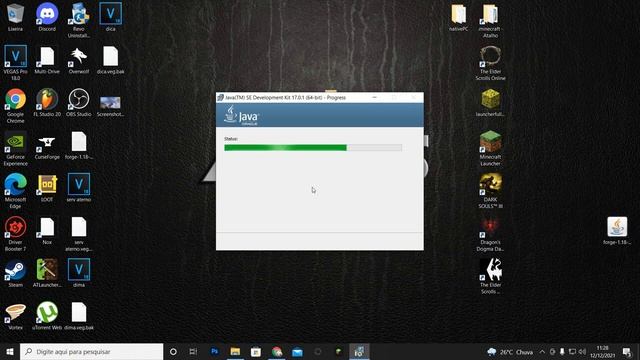Open the notification center icon
The width and height of the screenshot is (640, 360).
[627, 351]
